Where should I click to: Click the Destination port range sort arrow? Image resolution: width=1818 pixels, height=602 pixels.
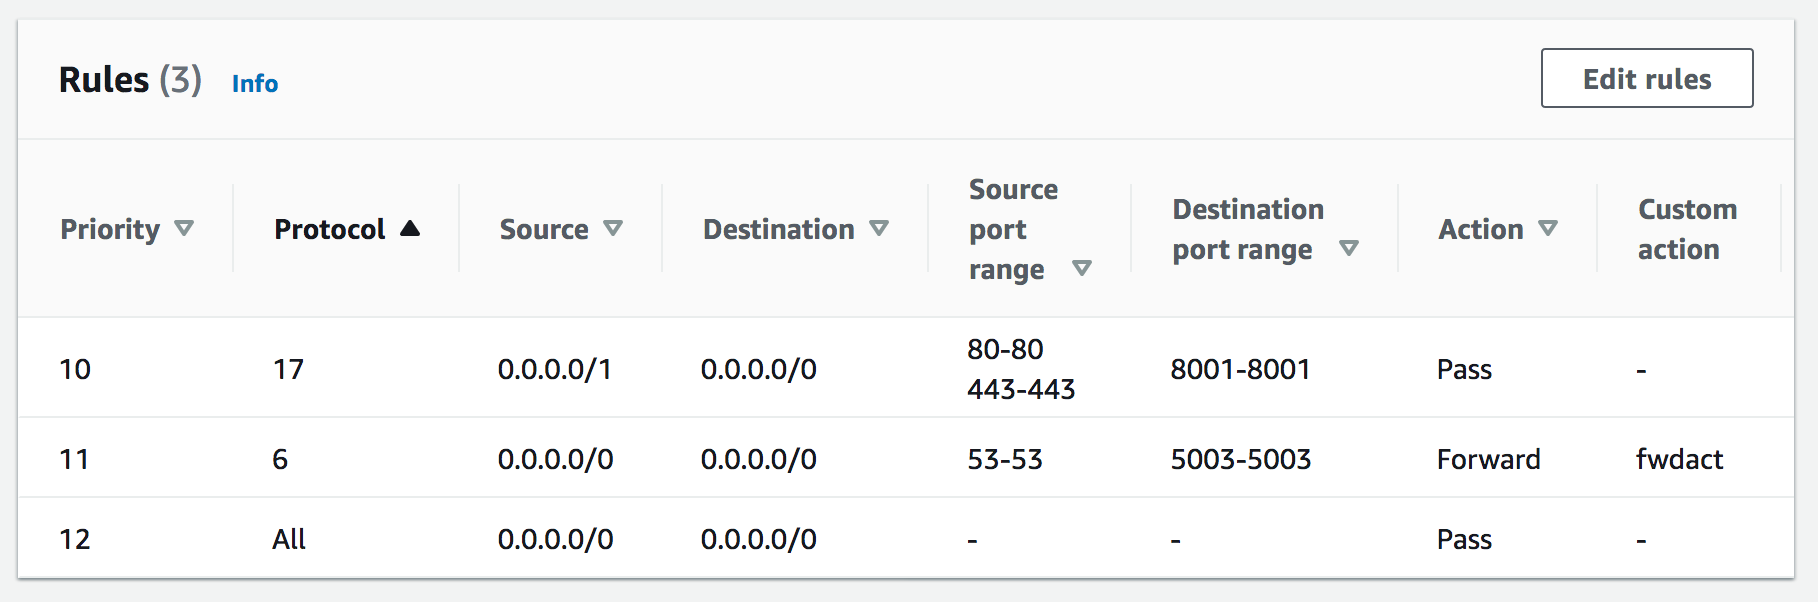[1349, 248]
